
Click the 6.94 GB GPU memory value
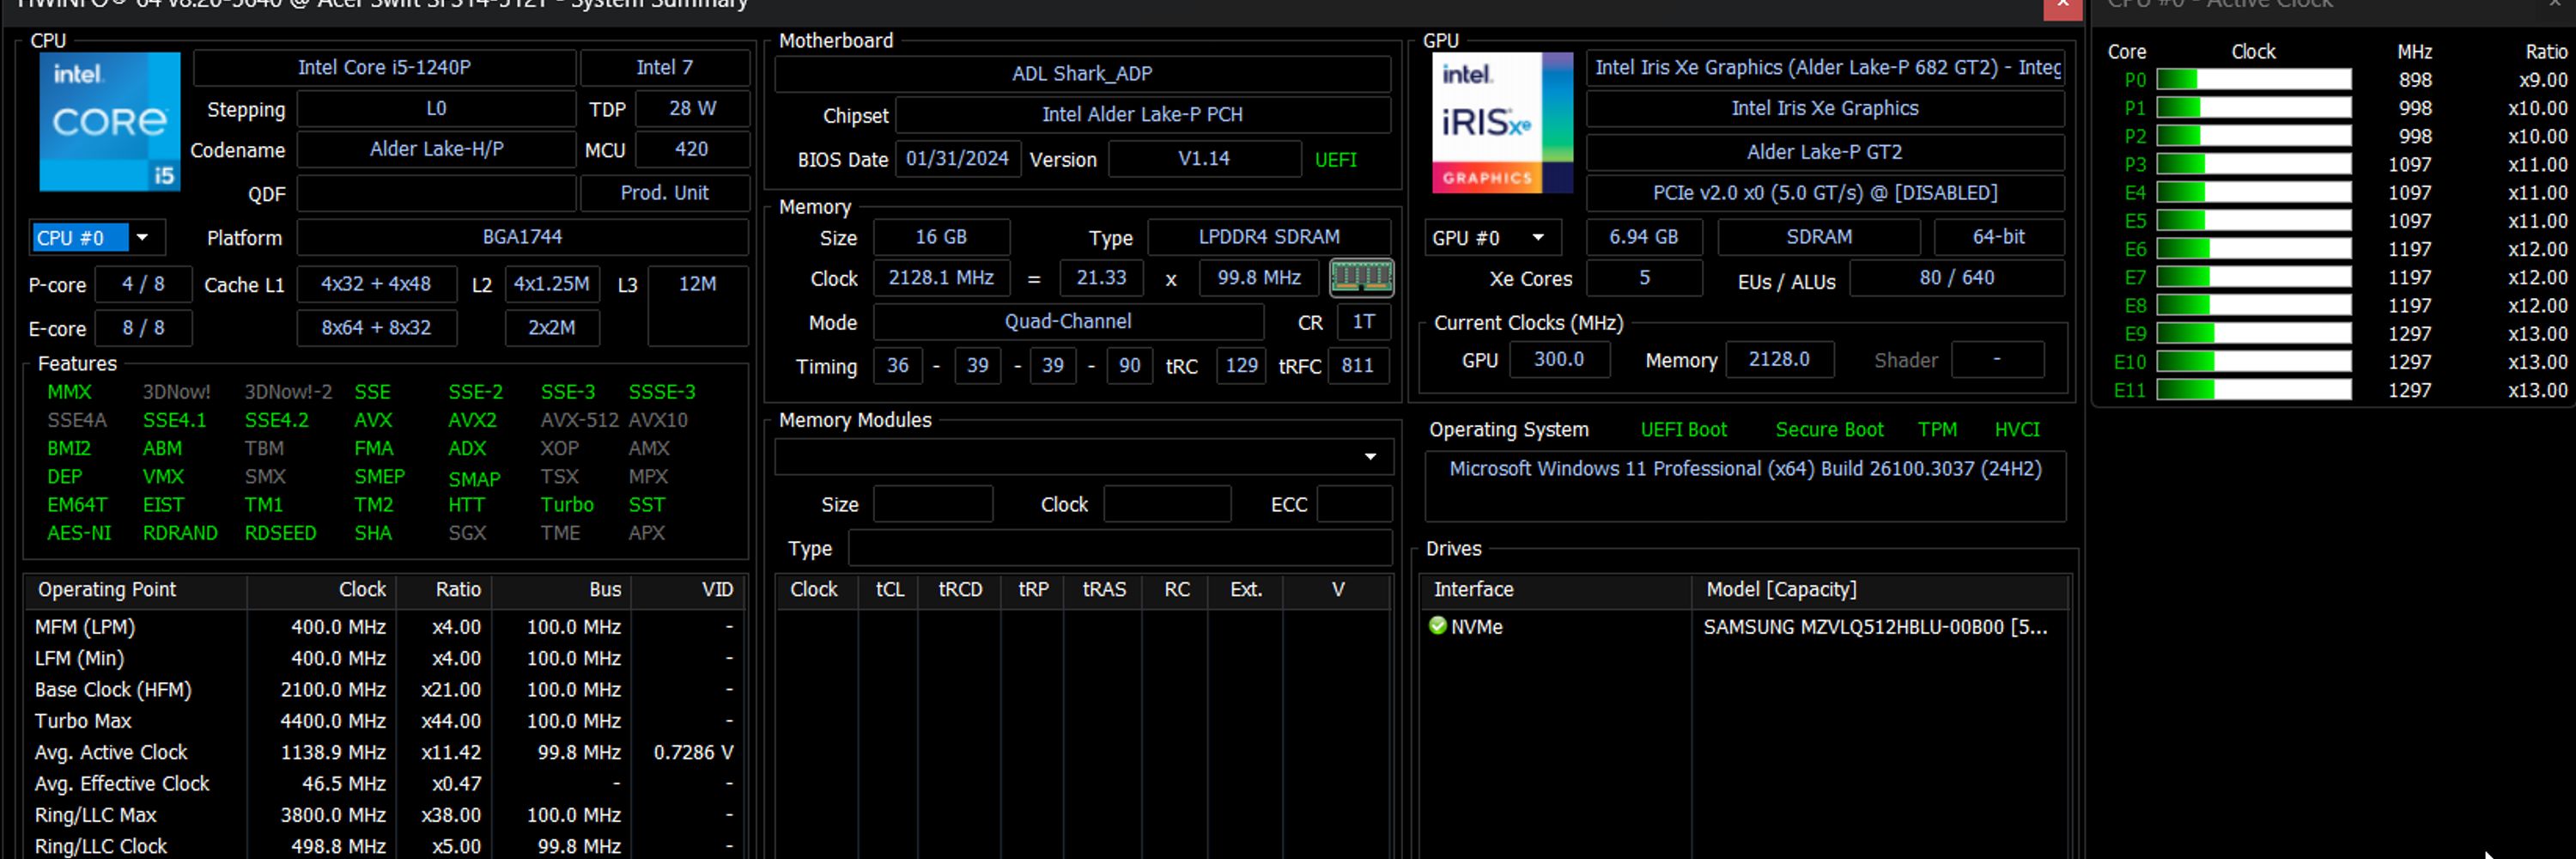1643,237
